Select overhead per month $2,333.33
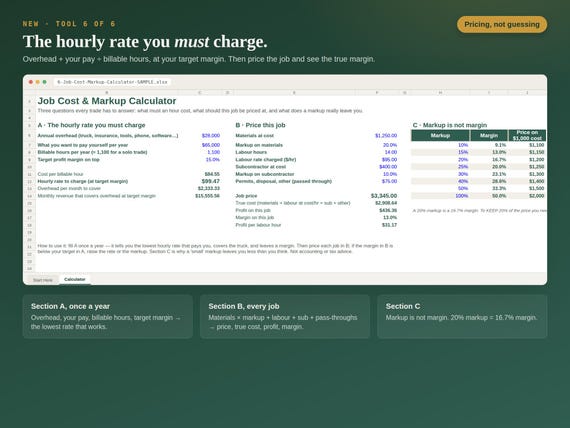570x428 pixels. 209,188
